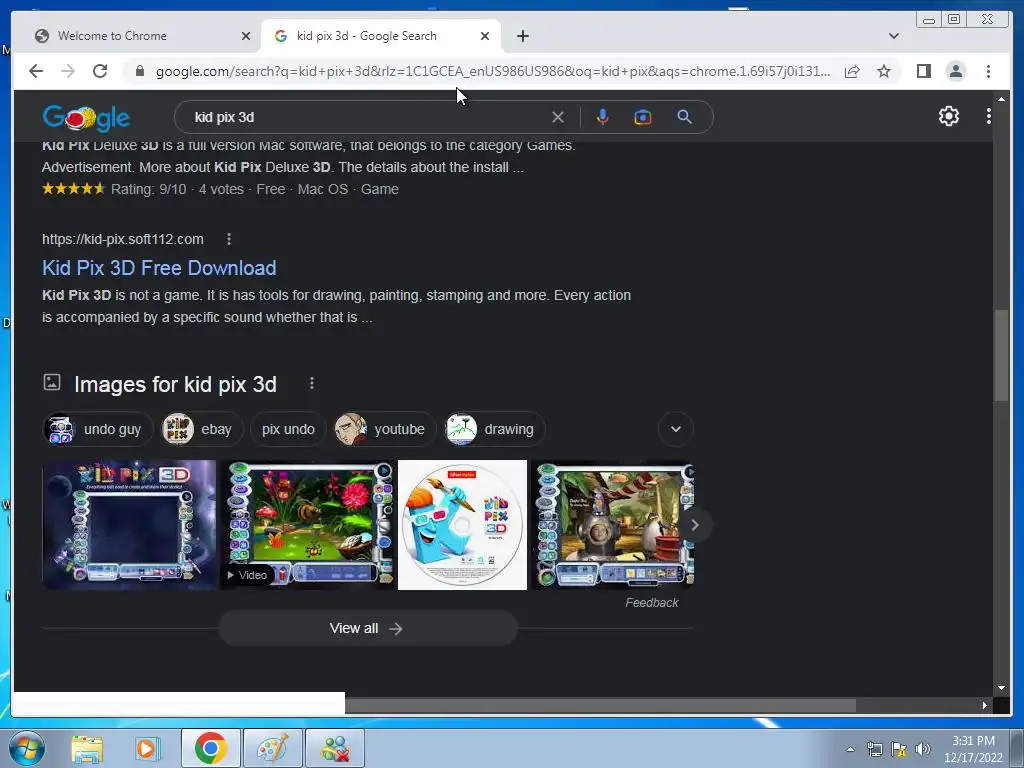Search by voice microphone icon

(603, 117)
